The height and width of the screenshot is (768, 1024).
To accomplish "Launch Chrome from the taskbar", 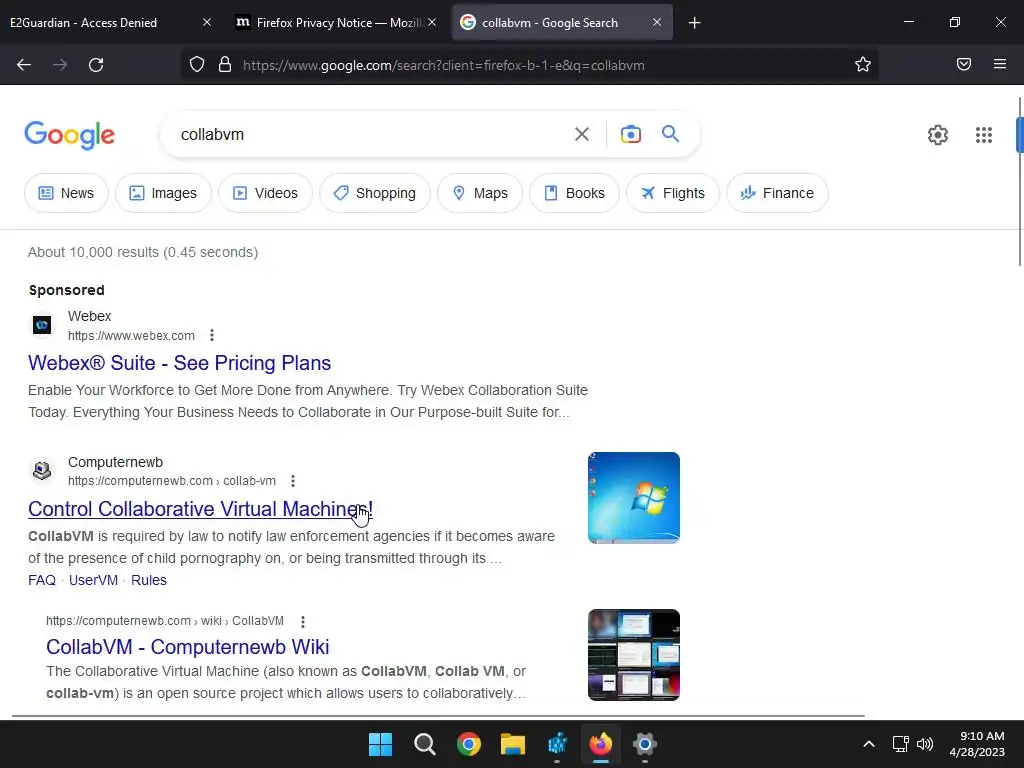I will (469, 744).
